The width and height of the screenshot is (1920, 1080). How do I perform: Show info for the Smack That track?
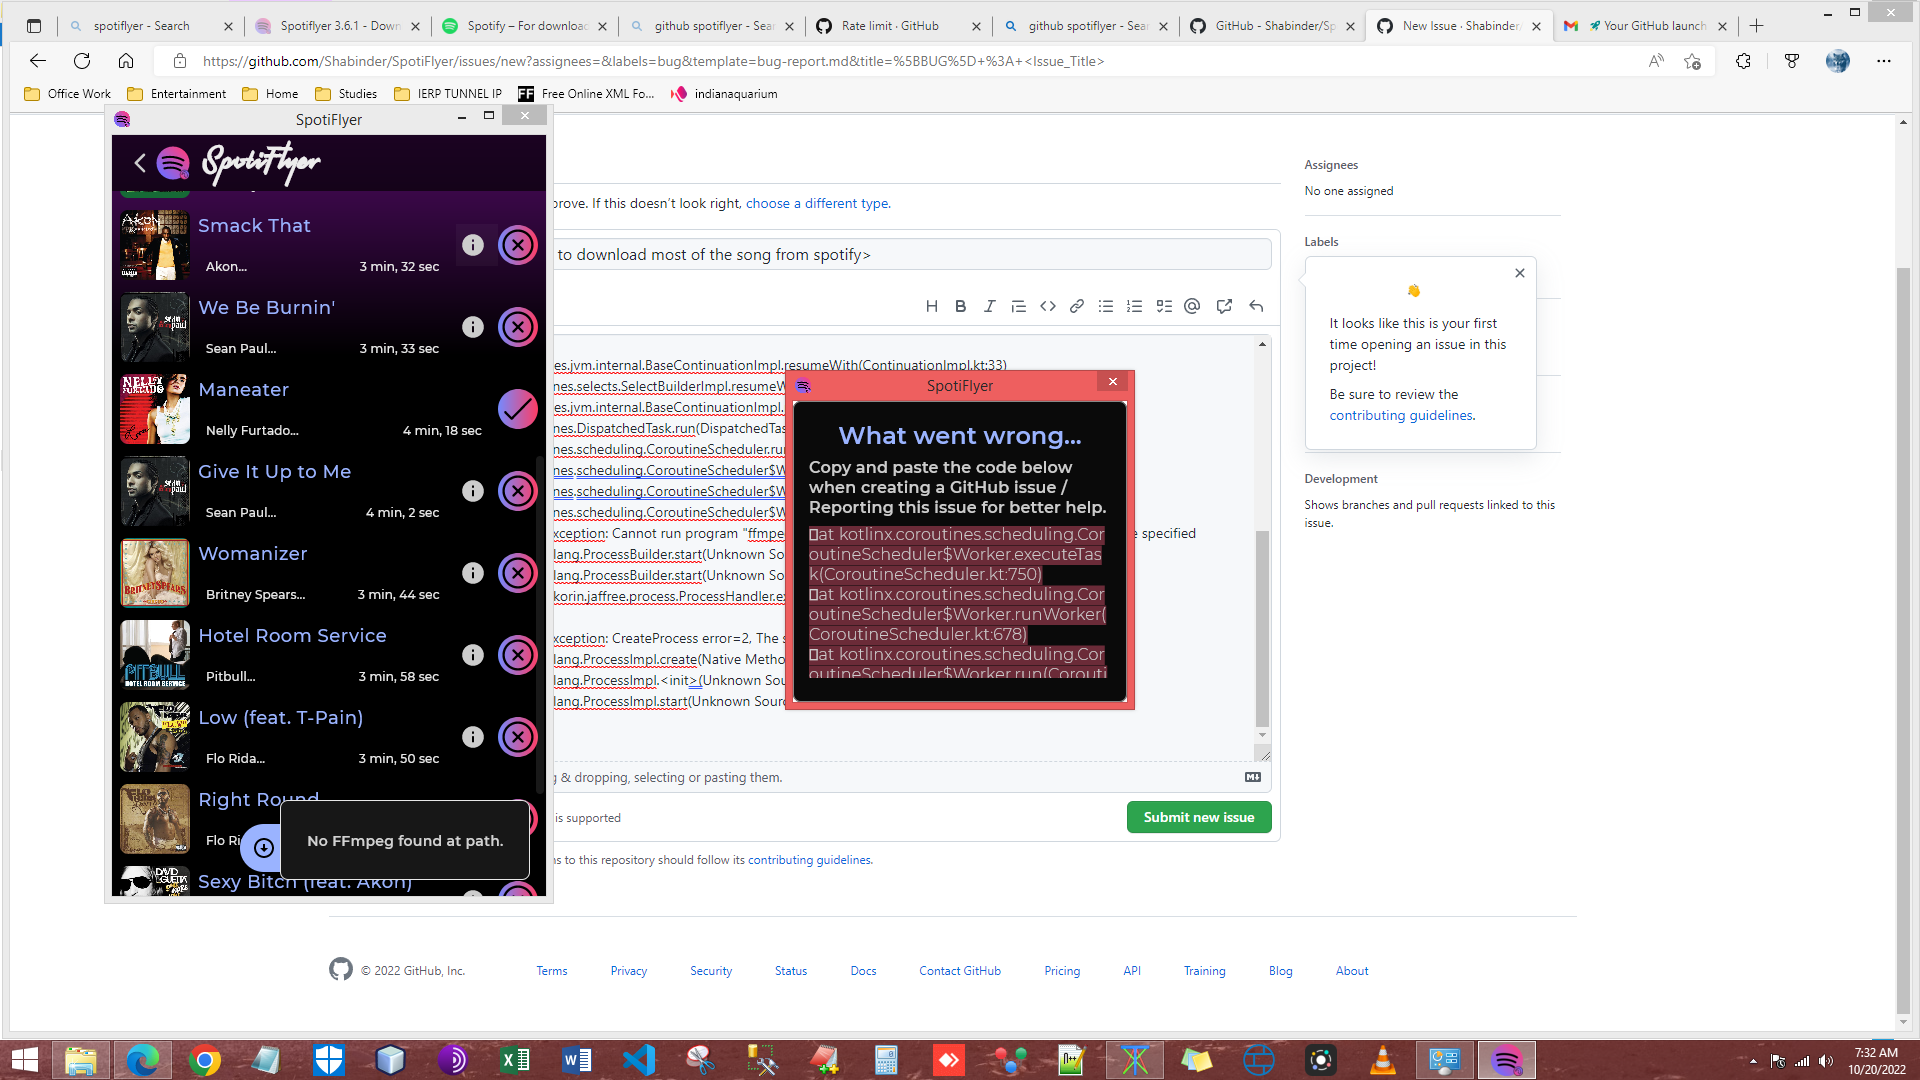[473, 244]
